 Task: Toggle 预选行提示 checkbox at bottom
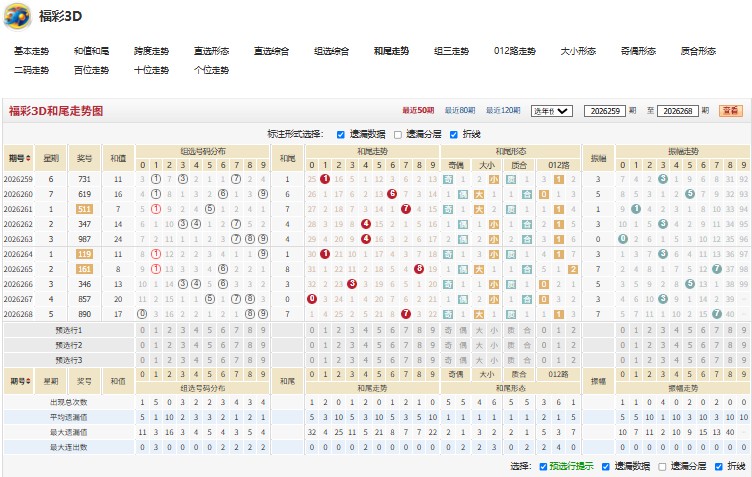coord(543,466)
